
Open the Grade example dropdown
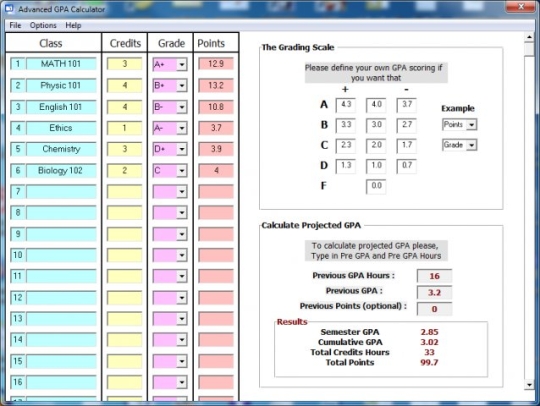[472, 145]
